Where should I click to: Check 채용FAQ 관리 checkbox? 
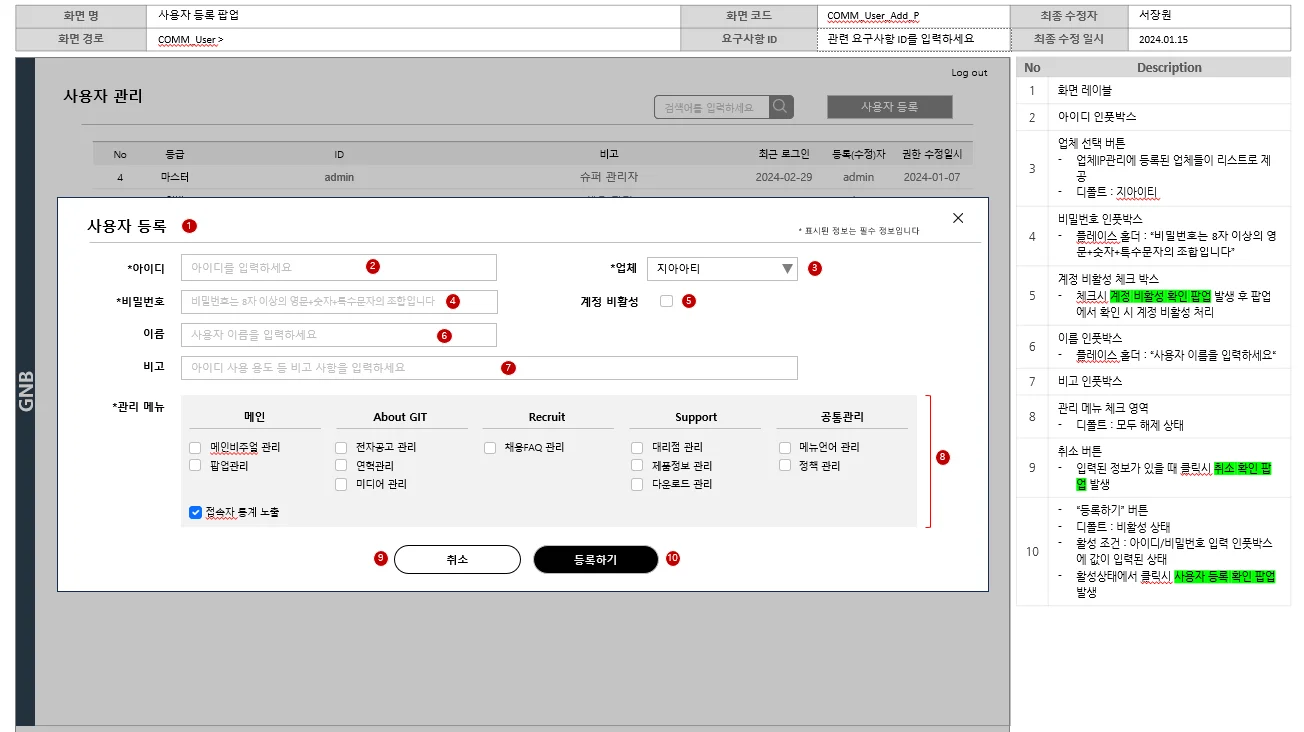coord(490,447)
